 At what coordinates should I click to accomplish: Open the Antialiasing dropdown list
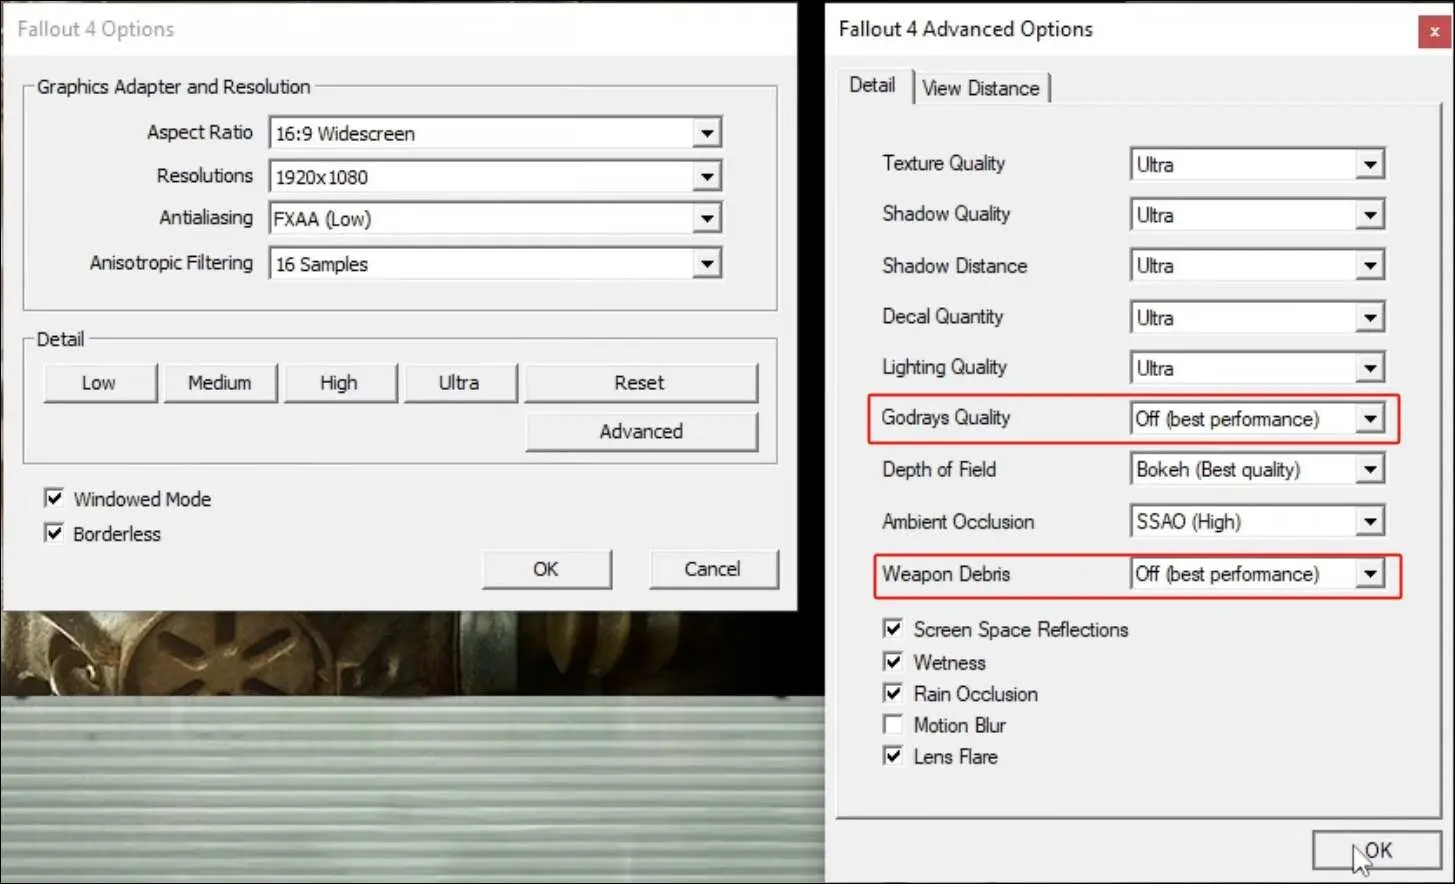[x=706, y=219]
